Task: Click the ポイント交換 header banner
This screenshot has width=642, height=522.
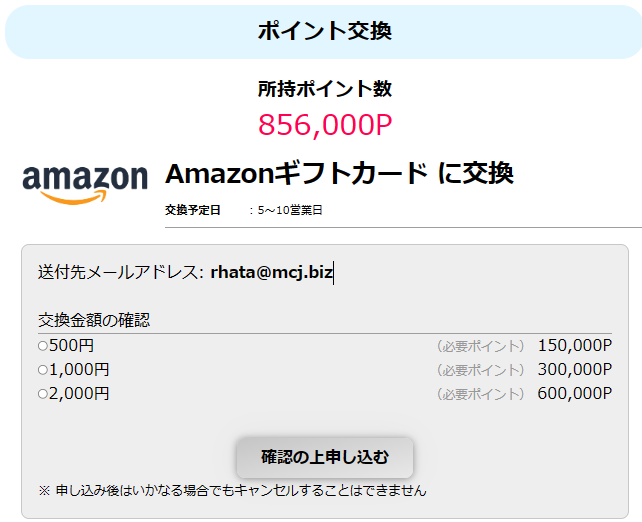Action: coord(324,31)
